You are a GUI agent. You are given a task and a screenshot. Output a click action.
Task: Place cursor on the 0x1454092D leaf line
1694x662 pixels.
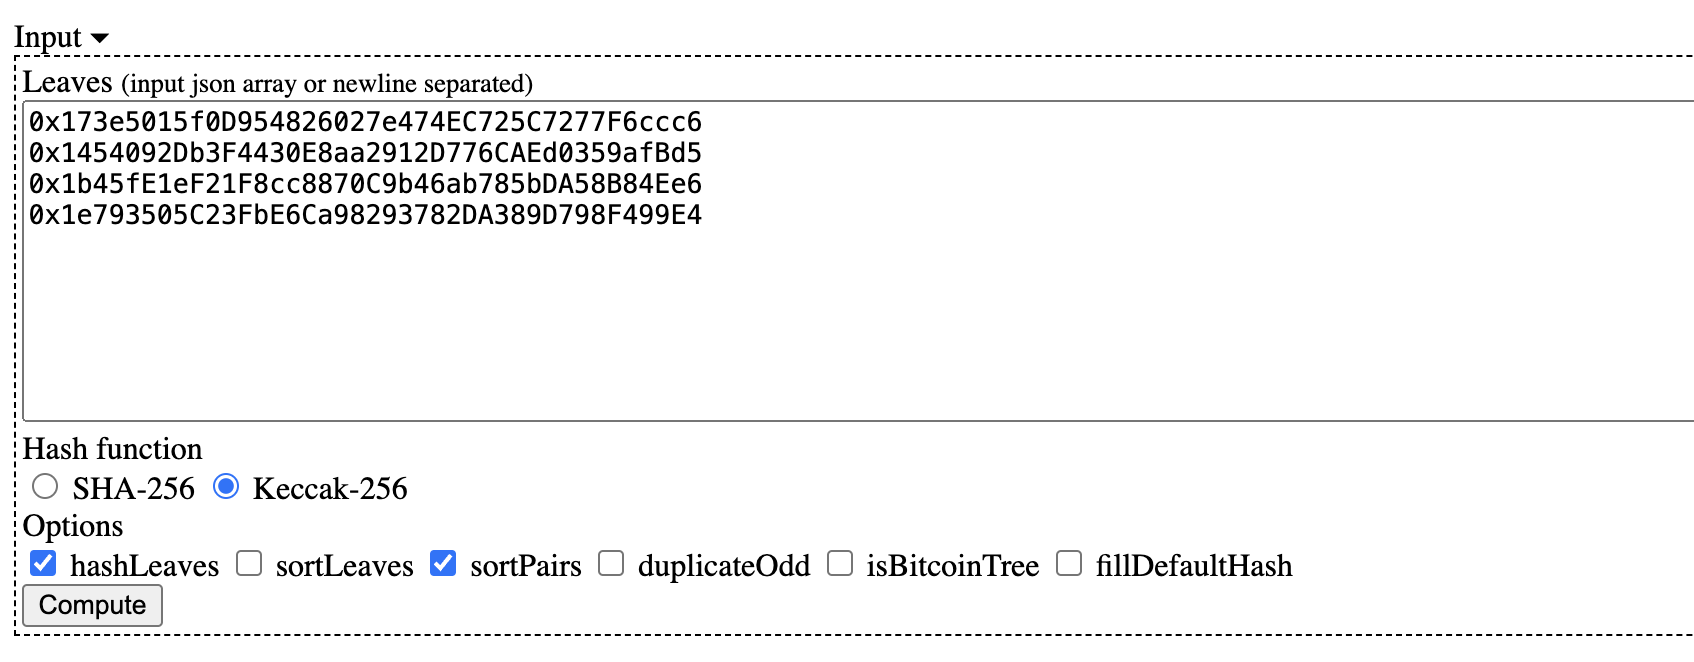coord(365,153)
